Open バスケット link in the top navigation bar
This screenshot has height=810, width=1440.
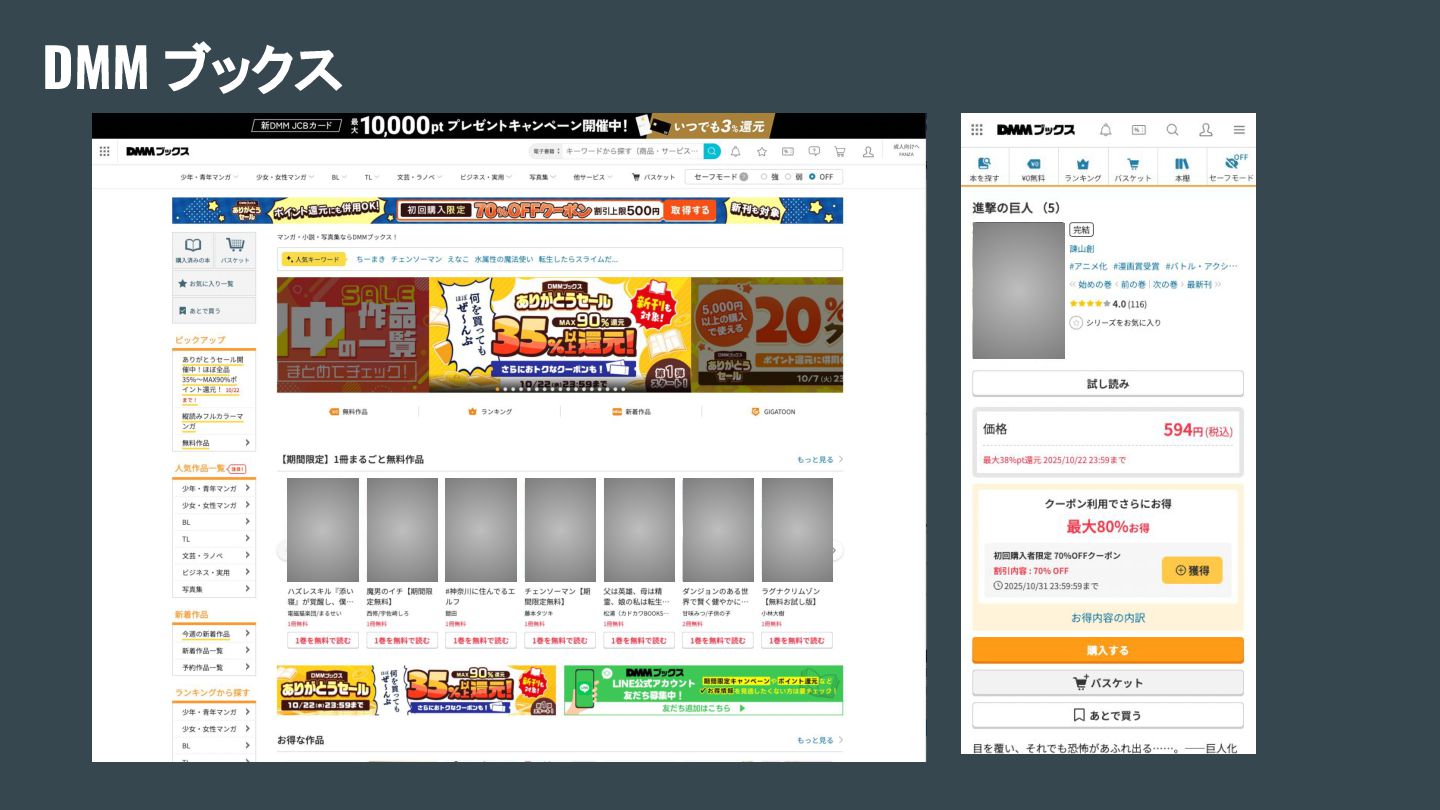[654, 177]
